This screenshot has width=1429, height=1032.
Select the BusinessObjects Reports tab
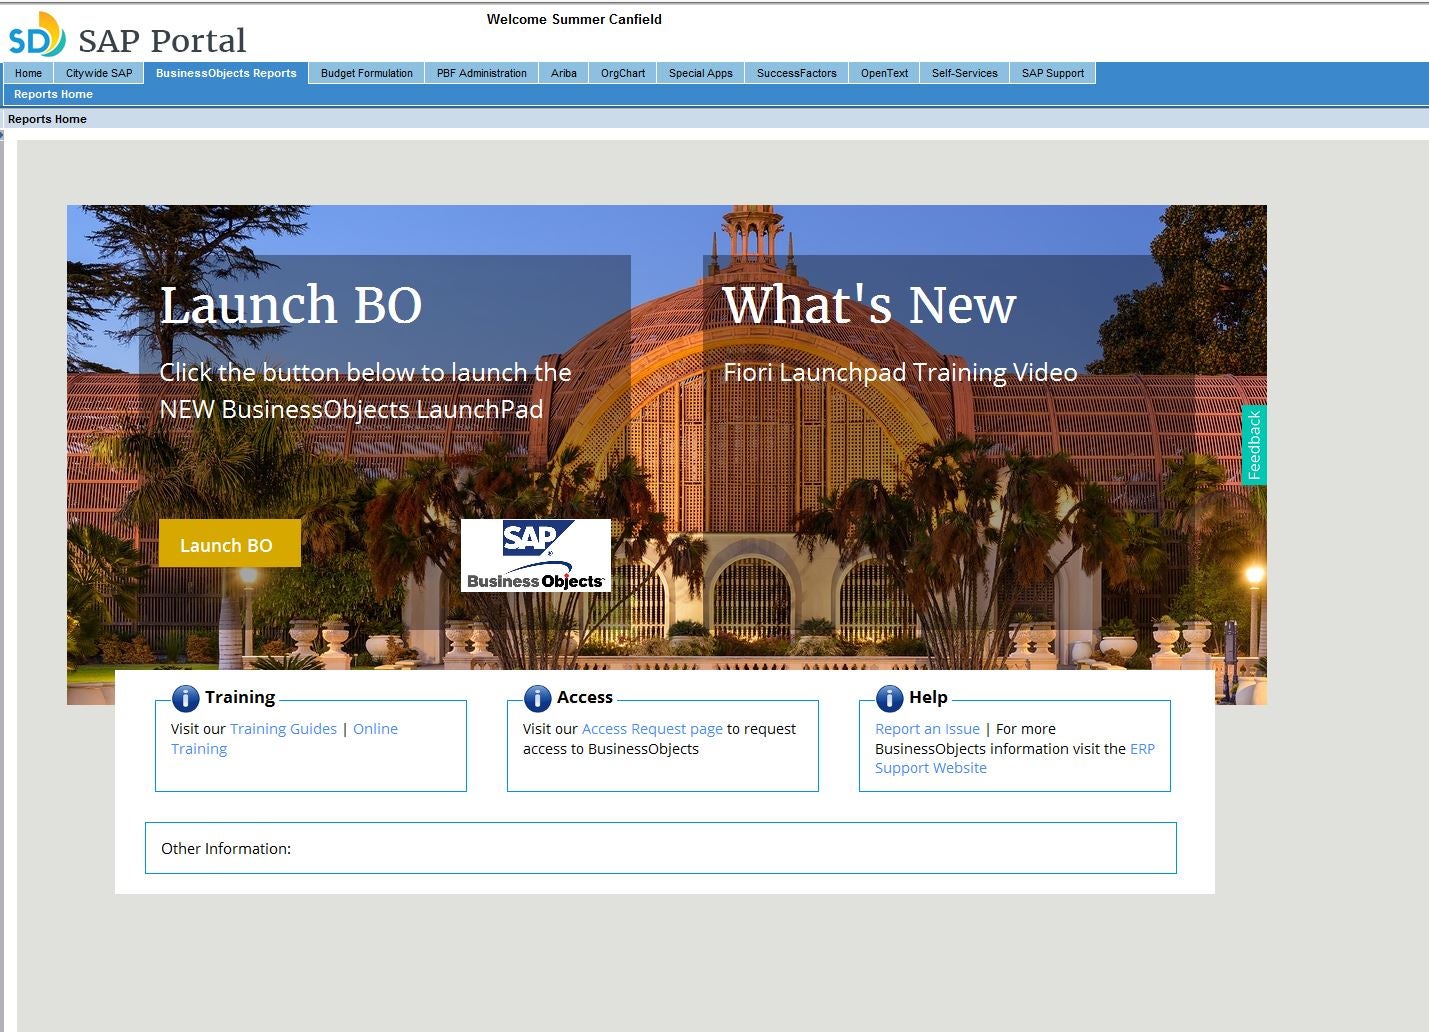226,73
